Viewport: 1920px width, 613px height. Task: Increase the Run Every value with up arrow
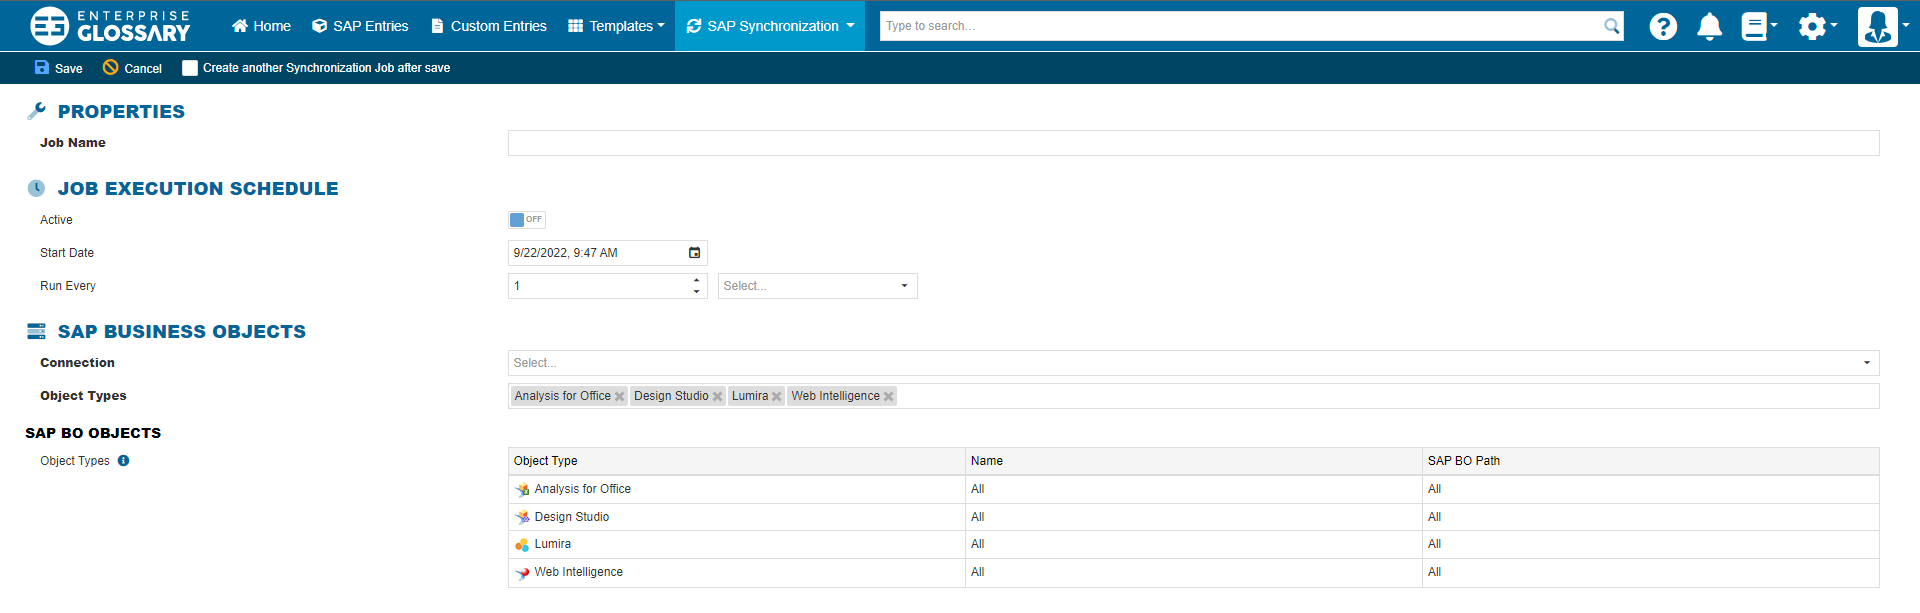coord(696,280)
